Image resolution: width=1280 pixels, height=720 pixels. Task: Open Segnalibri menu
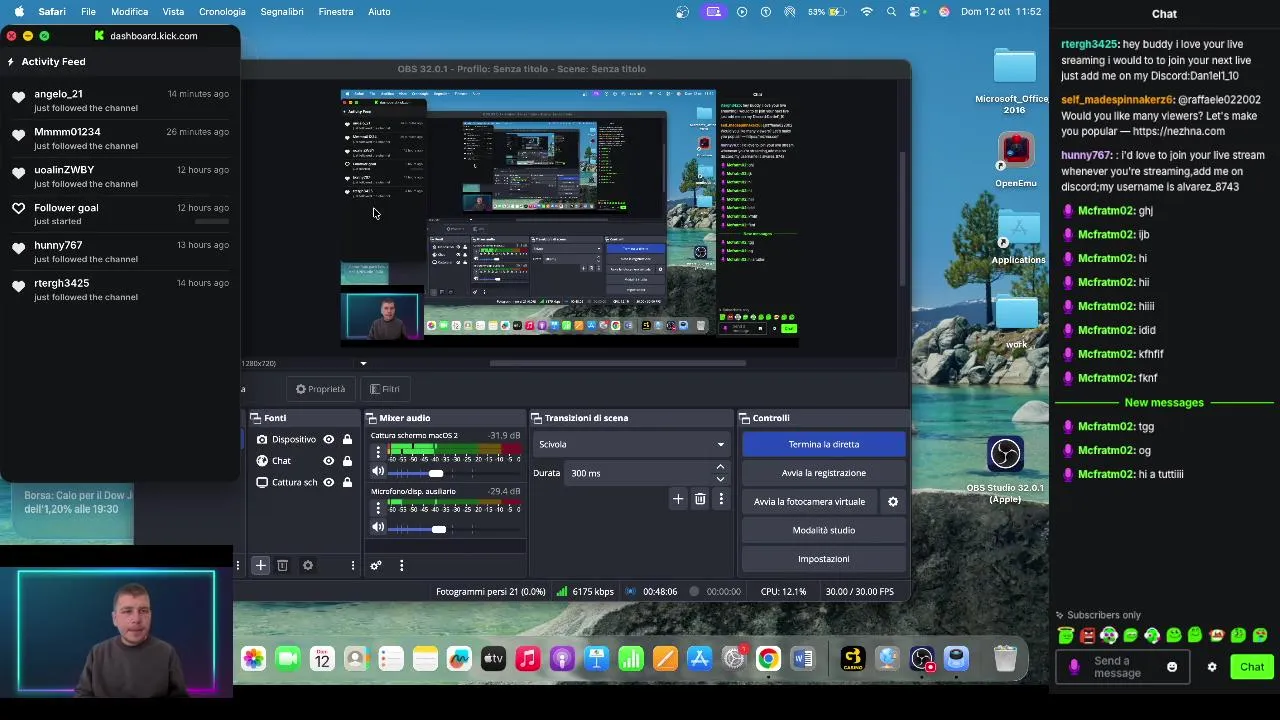click(x=282, y=12)
